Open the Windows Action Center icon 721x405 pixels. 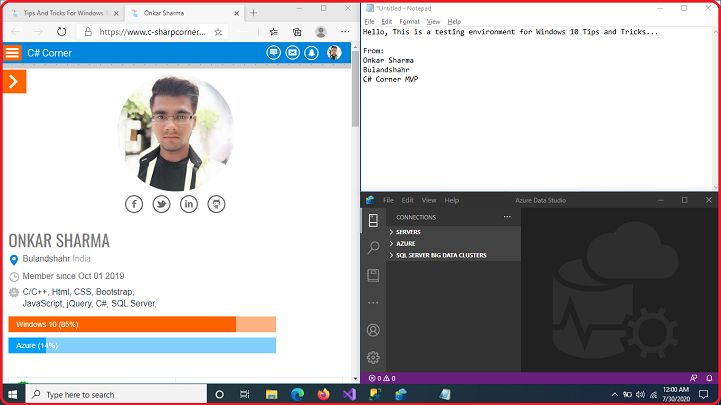704,394
